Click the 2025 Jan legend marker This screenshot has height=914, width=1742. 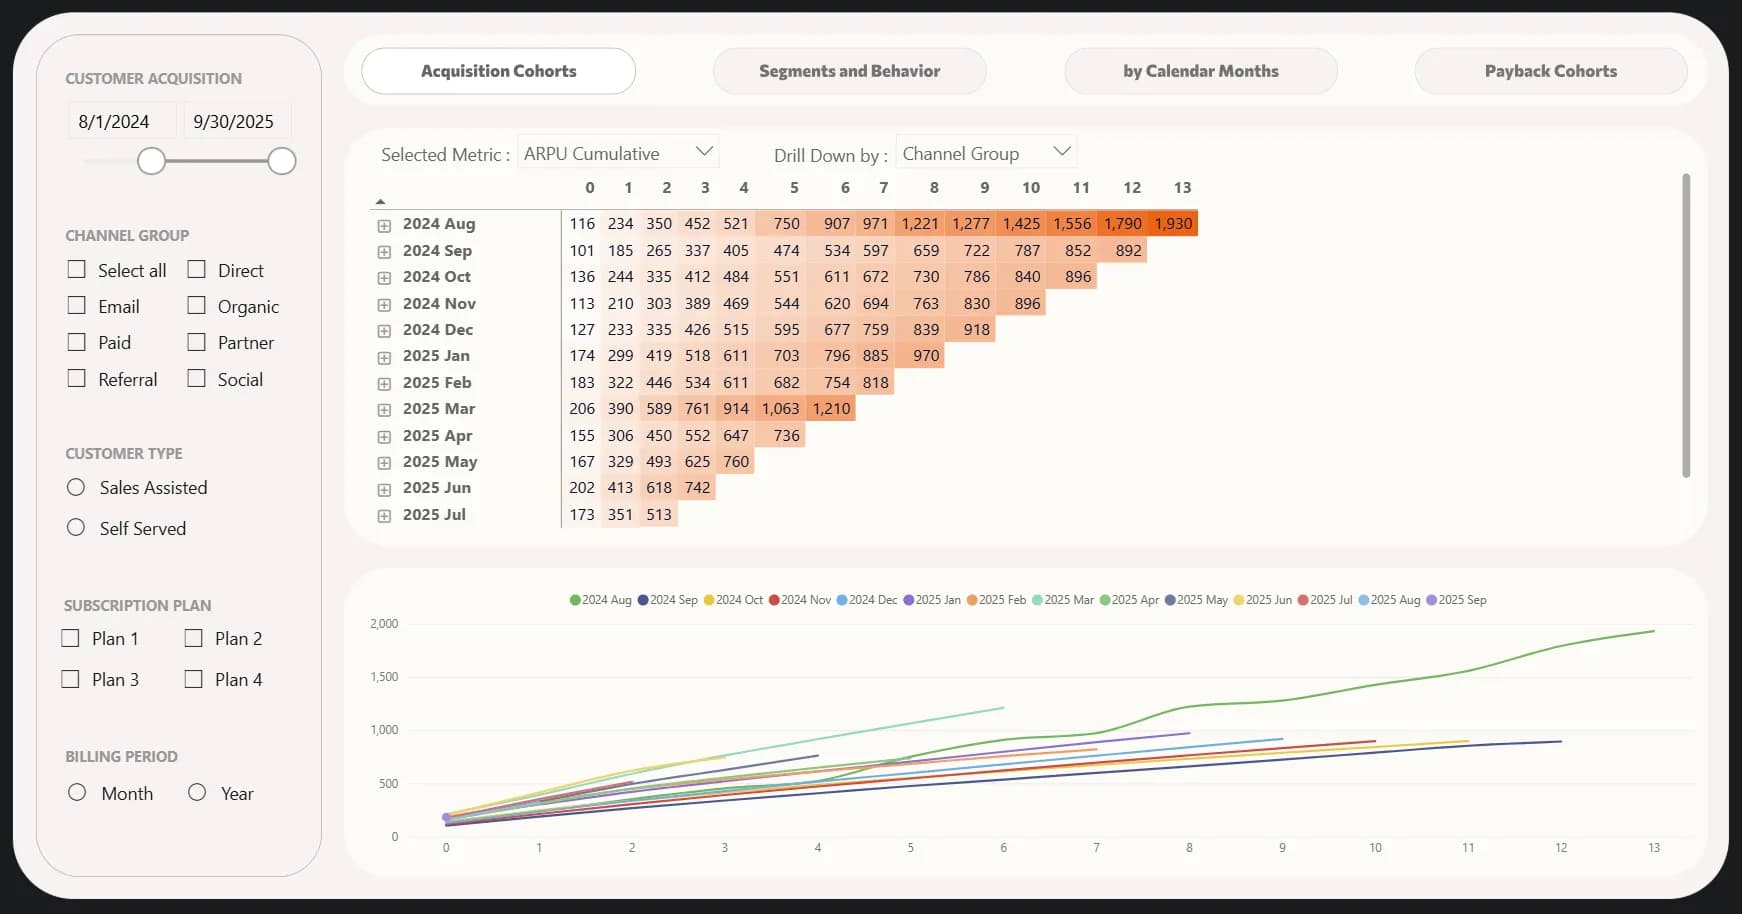(908, 600)
